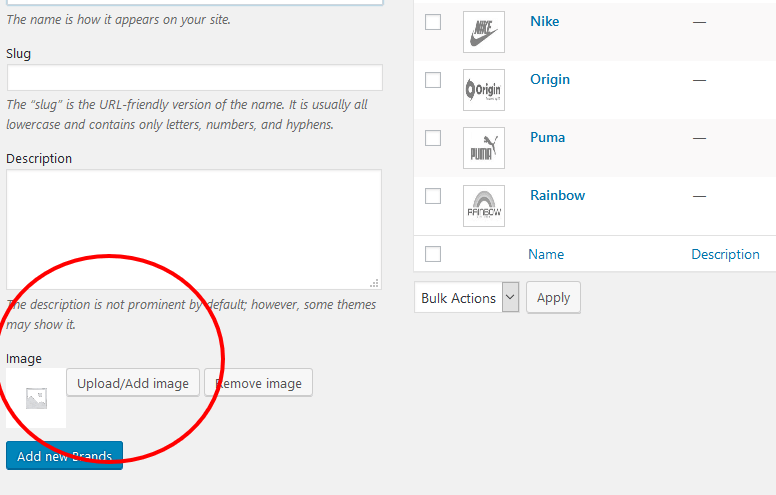The width and height of the screenshot is (776, 495).
Task: Click the Remove image button
Action: [x=258, y=383]
